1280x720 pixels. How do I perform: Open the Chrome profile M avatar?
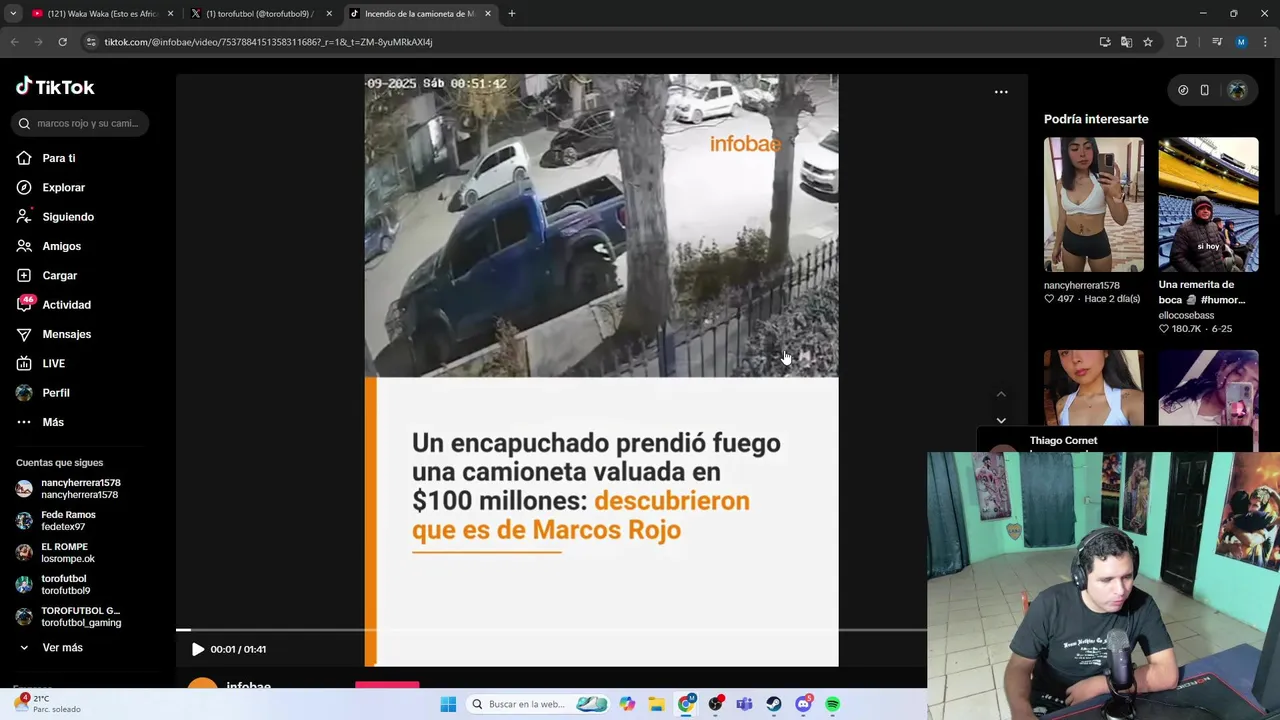1241,42
